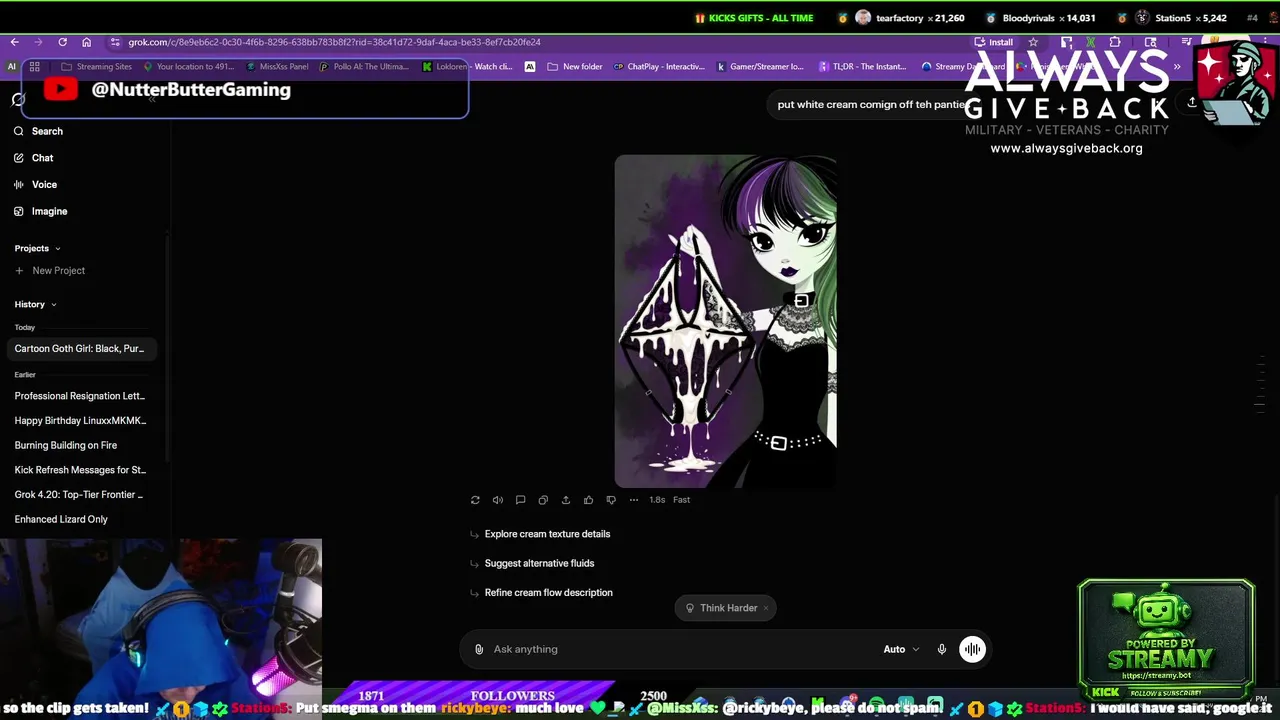Click the share icon at top right of chat
This screenshot has width=1280, height=720.
pyautogui.click(x=1192, y=102)
